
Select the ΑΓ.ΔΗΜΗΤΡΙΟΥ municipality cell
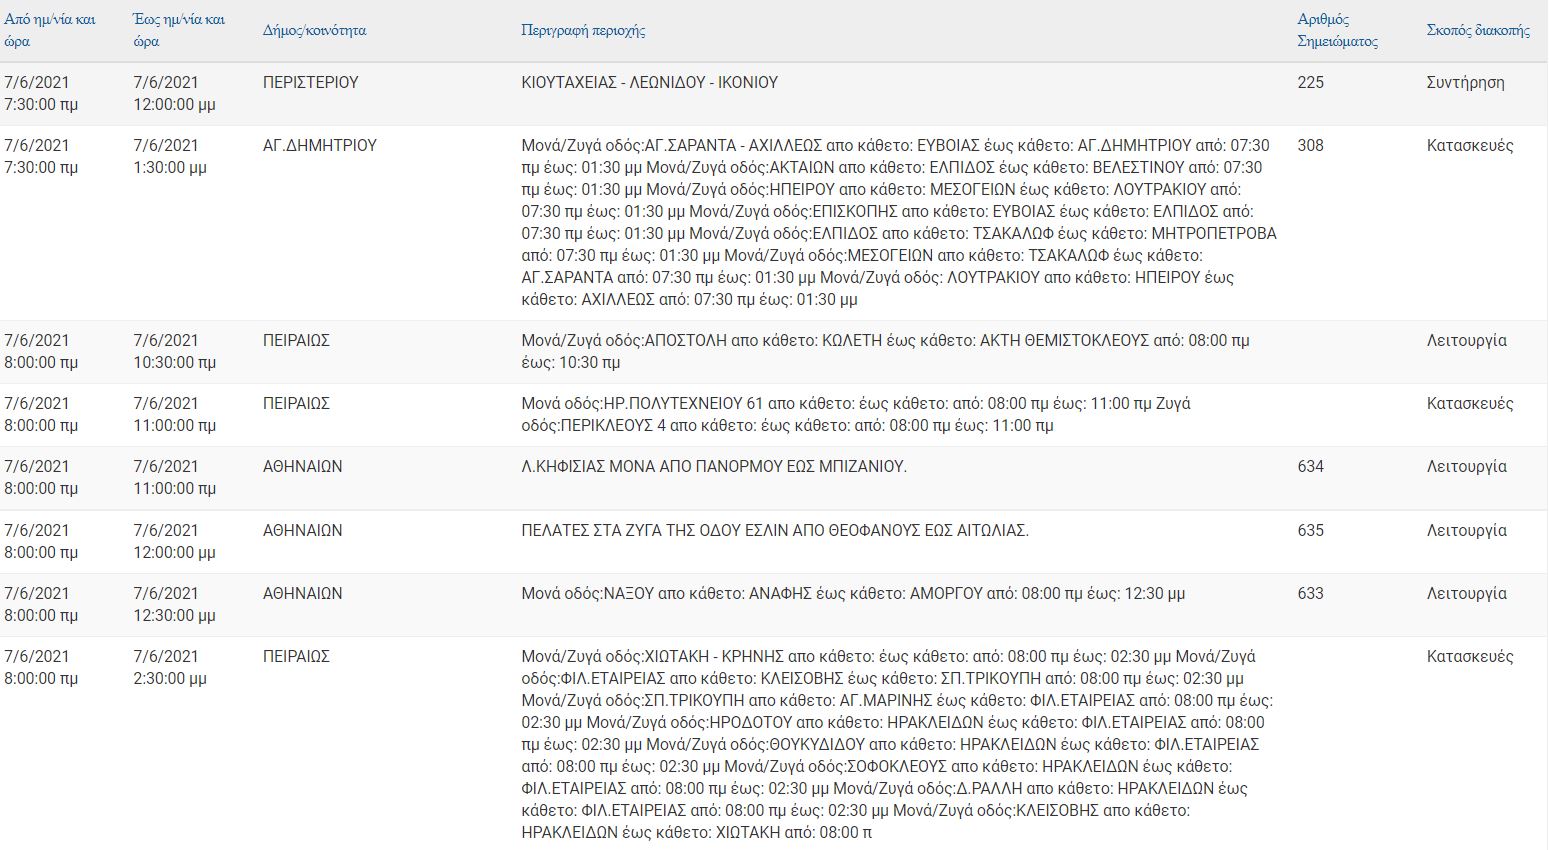tap(319, 146)
